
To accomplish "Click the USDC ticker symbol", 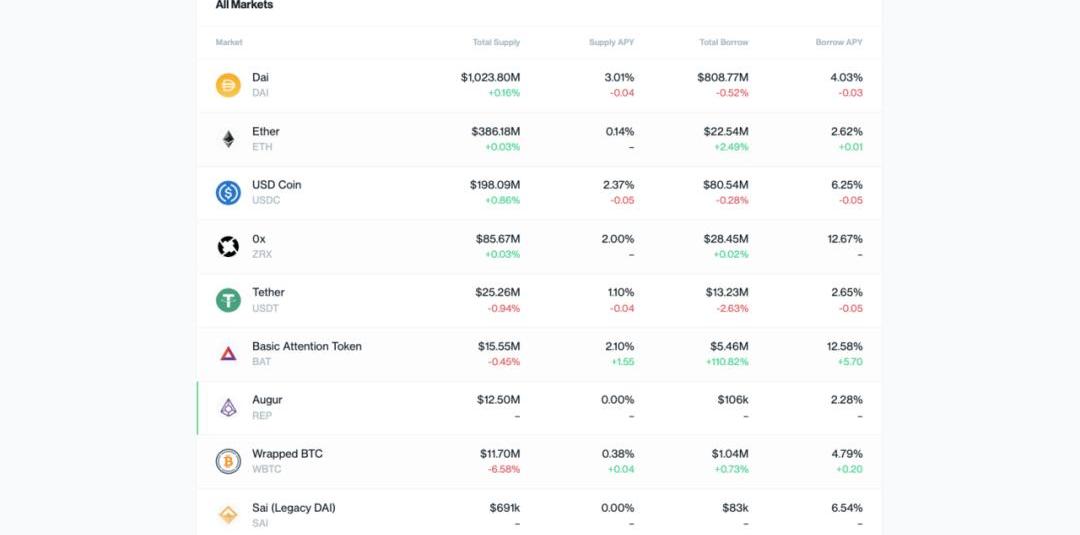I will 266,200.
